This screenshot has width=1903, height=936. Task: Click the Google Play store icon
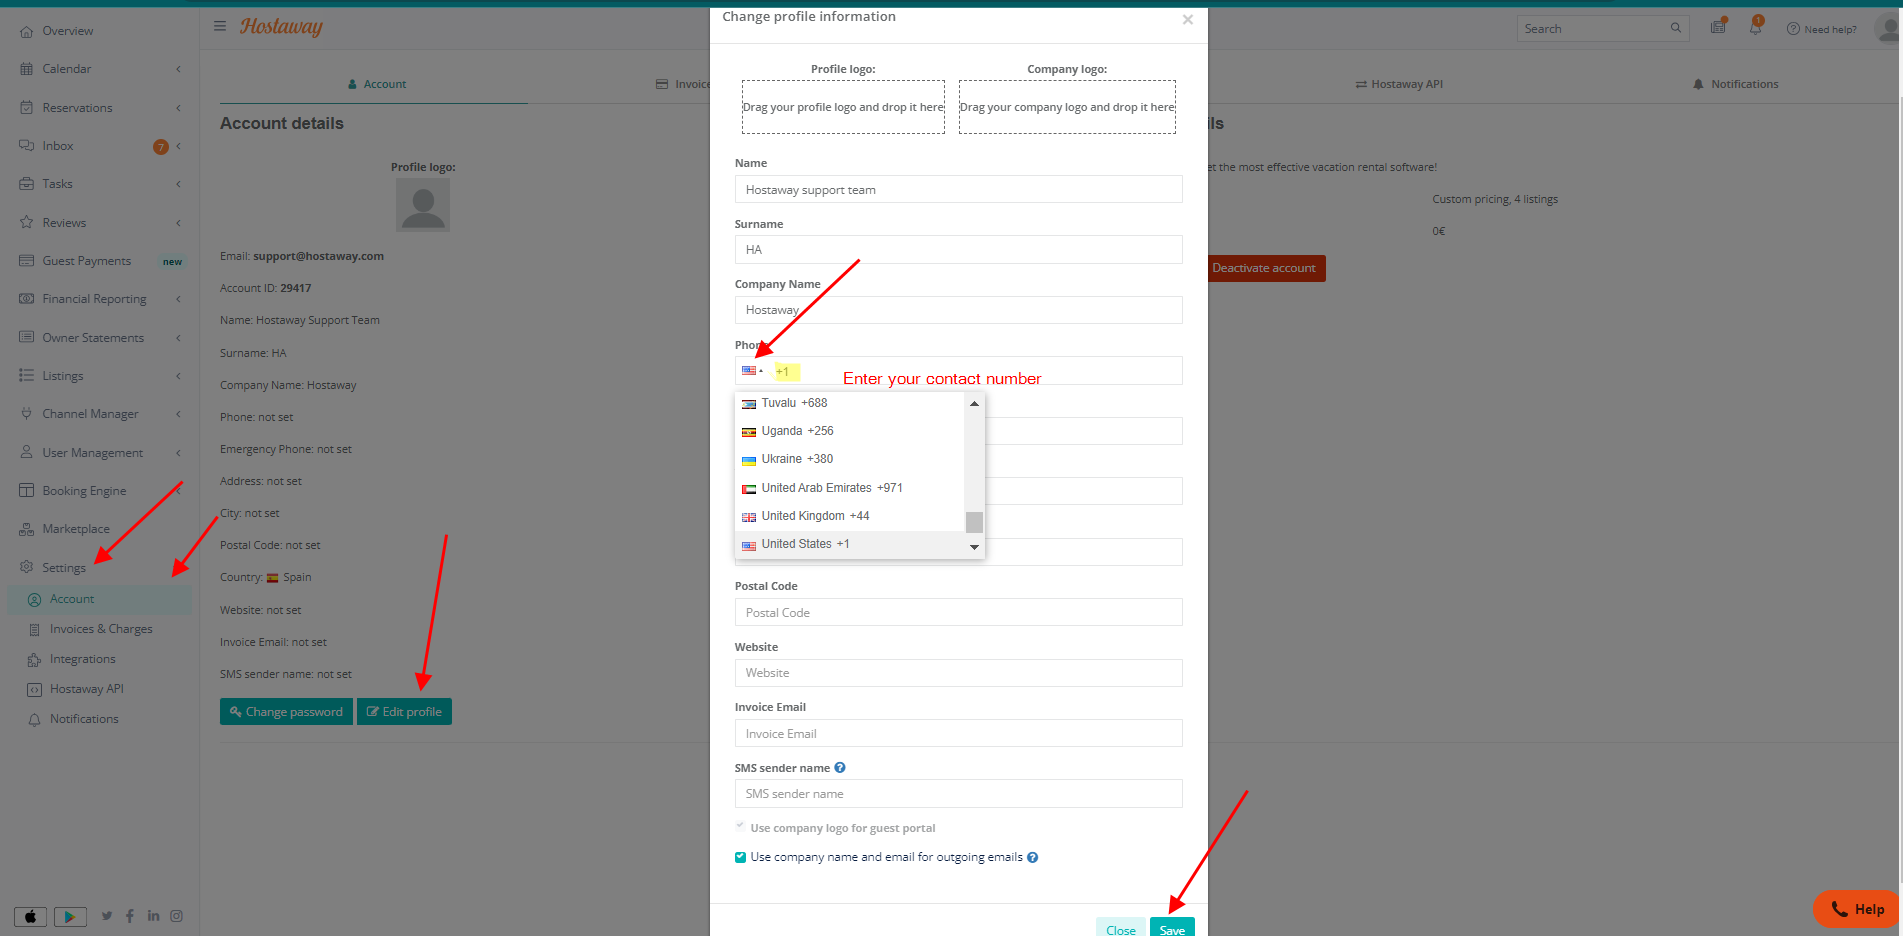[x=70, y=916]
